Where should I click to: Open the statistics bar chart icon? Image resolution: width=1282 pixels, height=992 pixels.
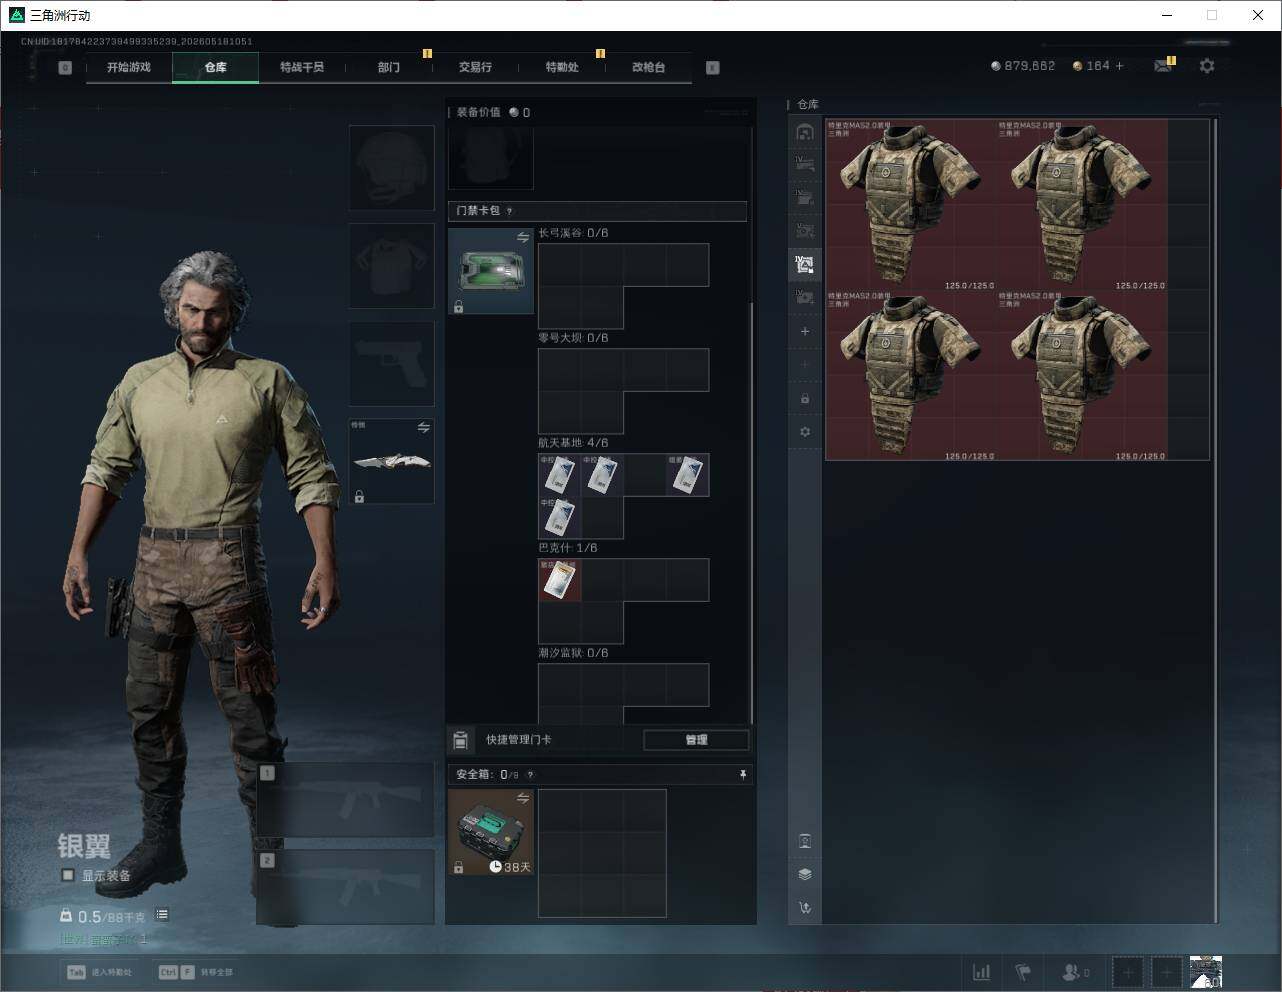pyautogui.click(x=982, y=972)
